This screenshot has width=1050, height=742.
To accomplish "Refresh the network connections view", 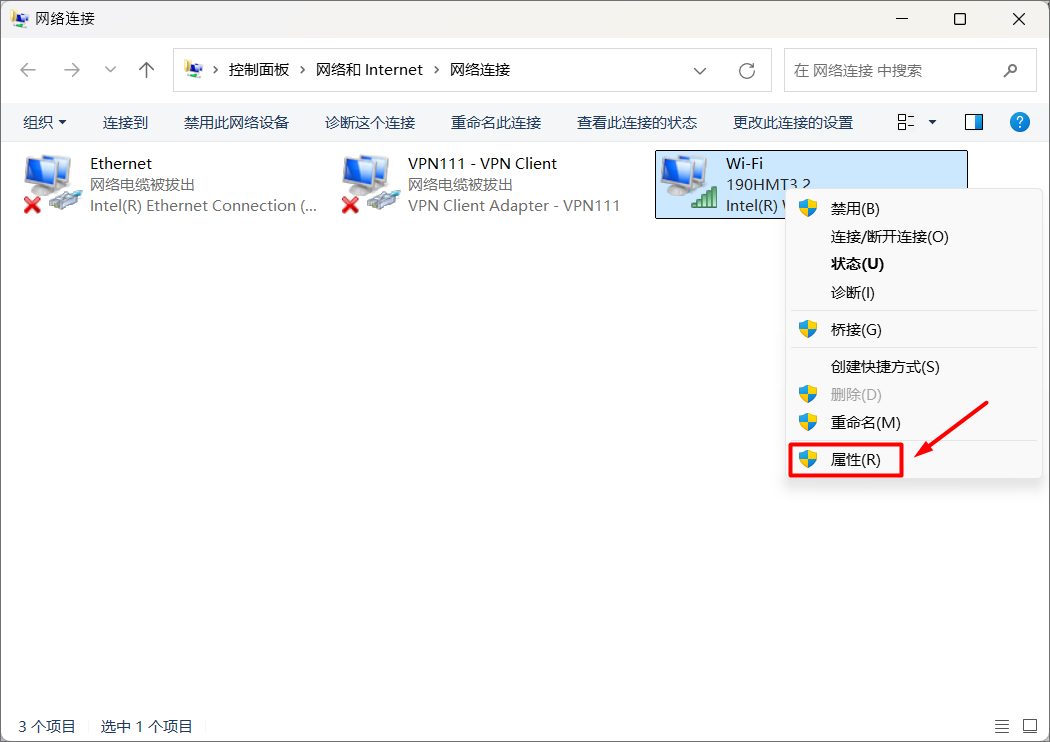I will tap(747, 70).
